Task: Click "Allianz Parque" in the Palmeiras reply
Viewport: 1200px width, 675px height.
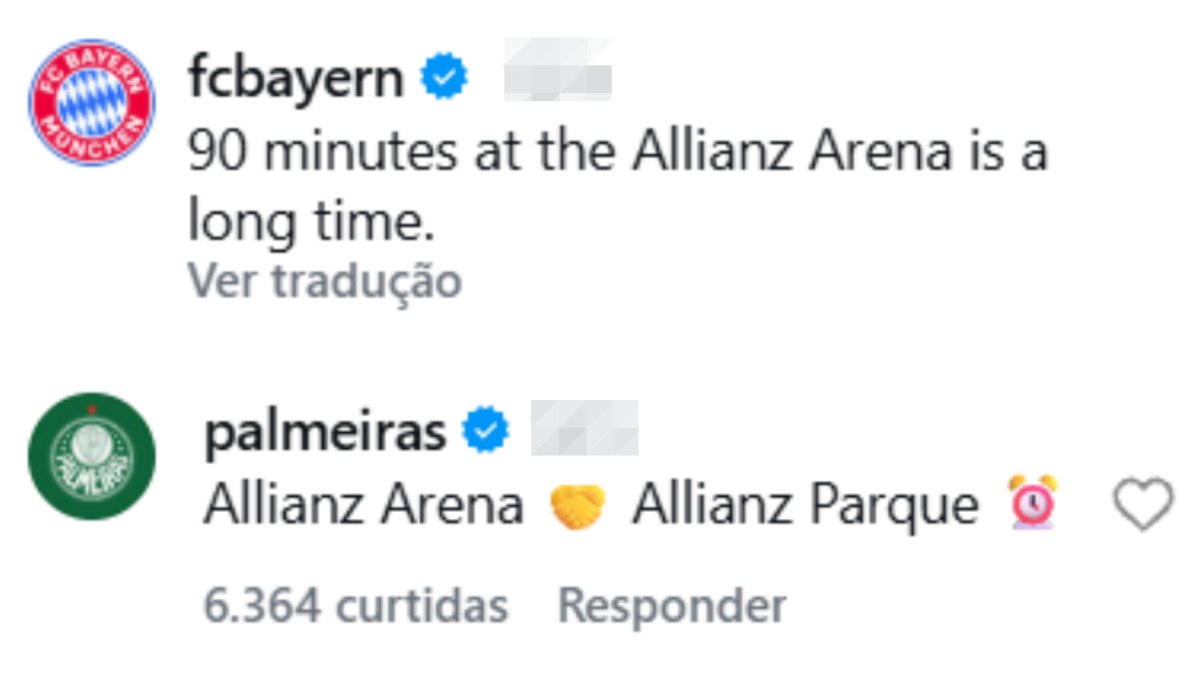Action: click(x=805, y=505)
